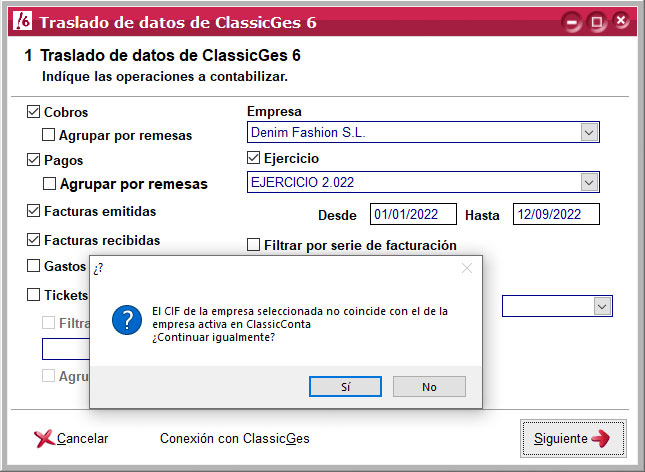Maximize the Traslado de datos window
645x472 pixels.
596,21
